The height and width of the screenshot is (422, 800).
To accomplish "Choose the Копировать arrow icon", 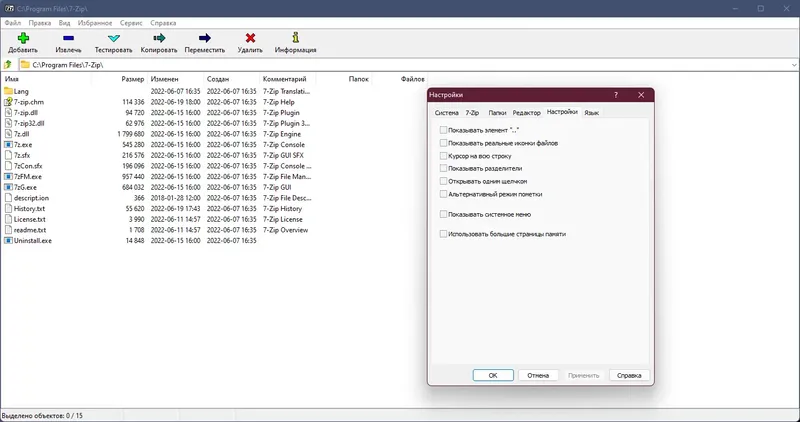I will 159,38.
